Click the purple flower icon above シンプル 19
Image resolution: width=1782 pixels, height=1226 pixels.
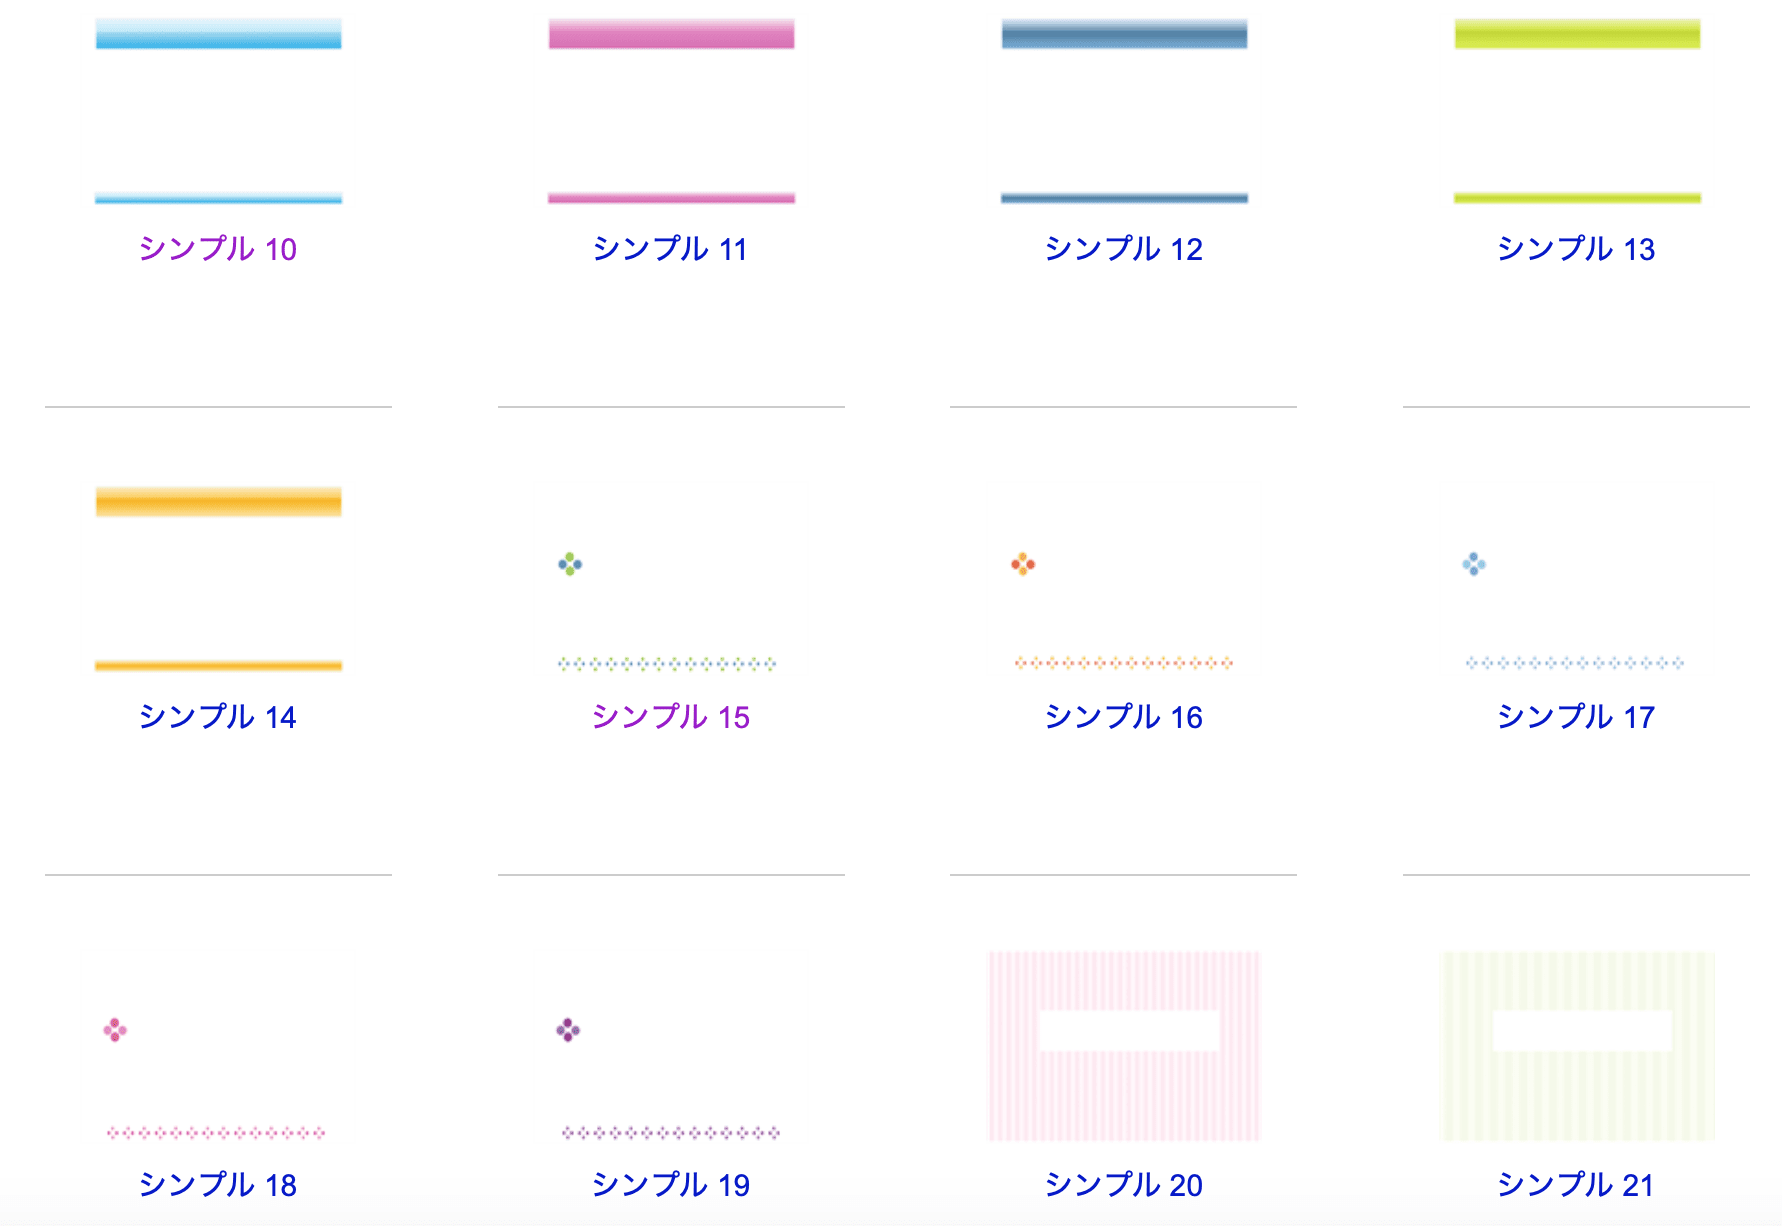tap(568, 1030)
